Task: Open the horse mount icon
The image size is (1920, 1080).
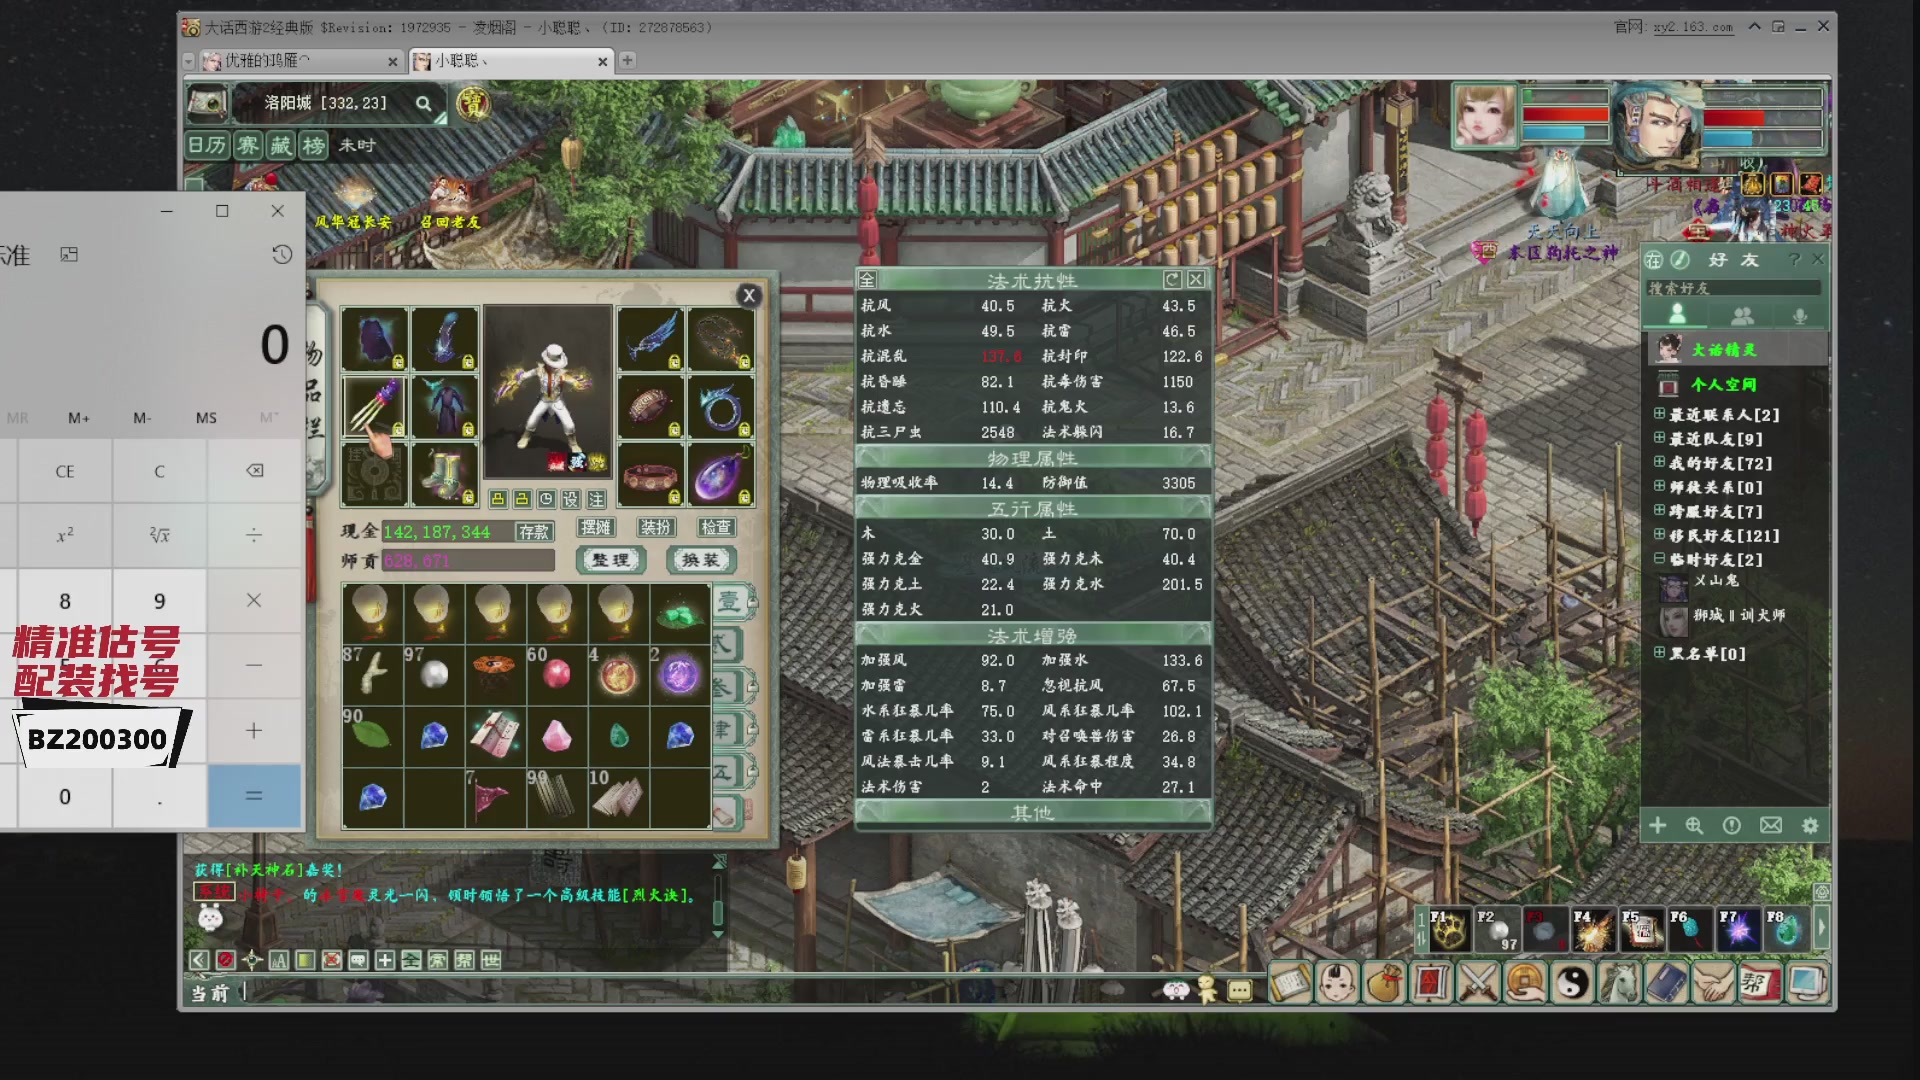Action: (1619, 984)
